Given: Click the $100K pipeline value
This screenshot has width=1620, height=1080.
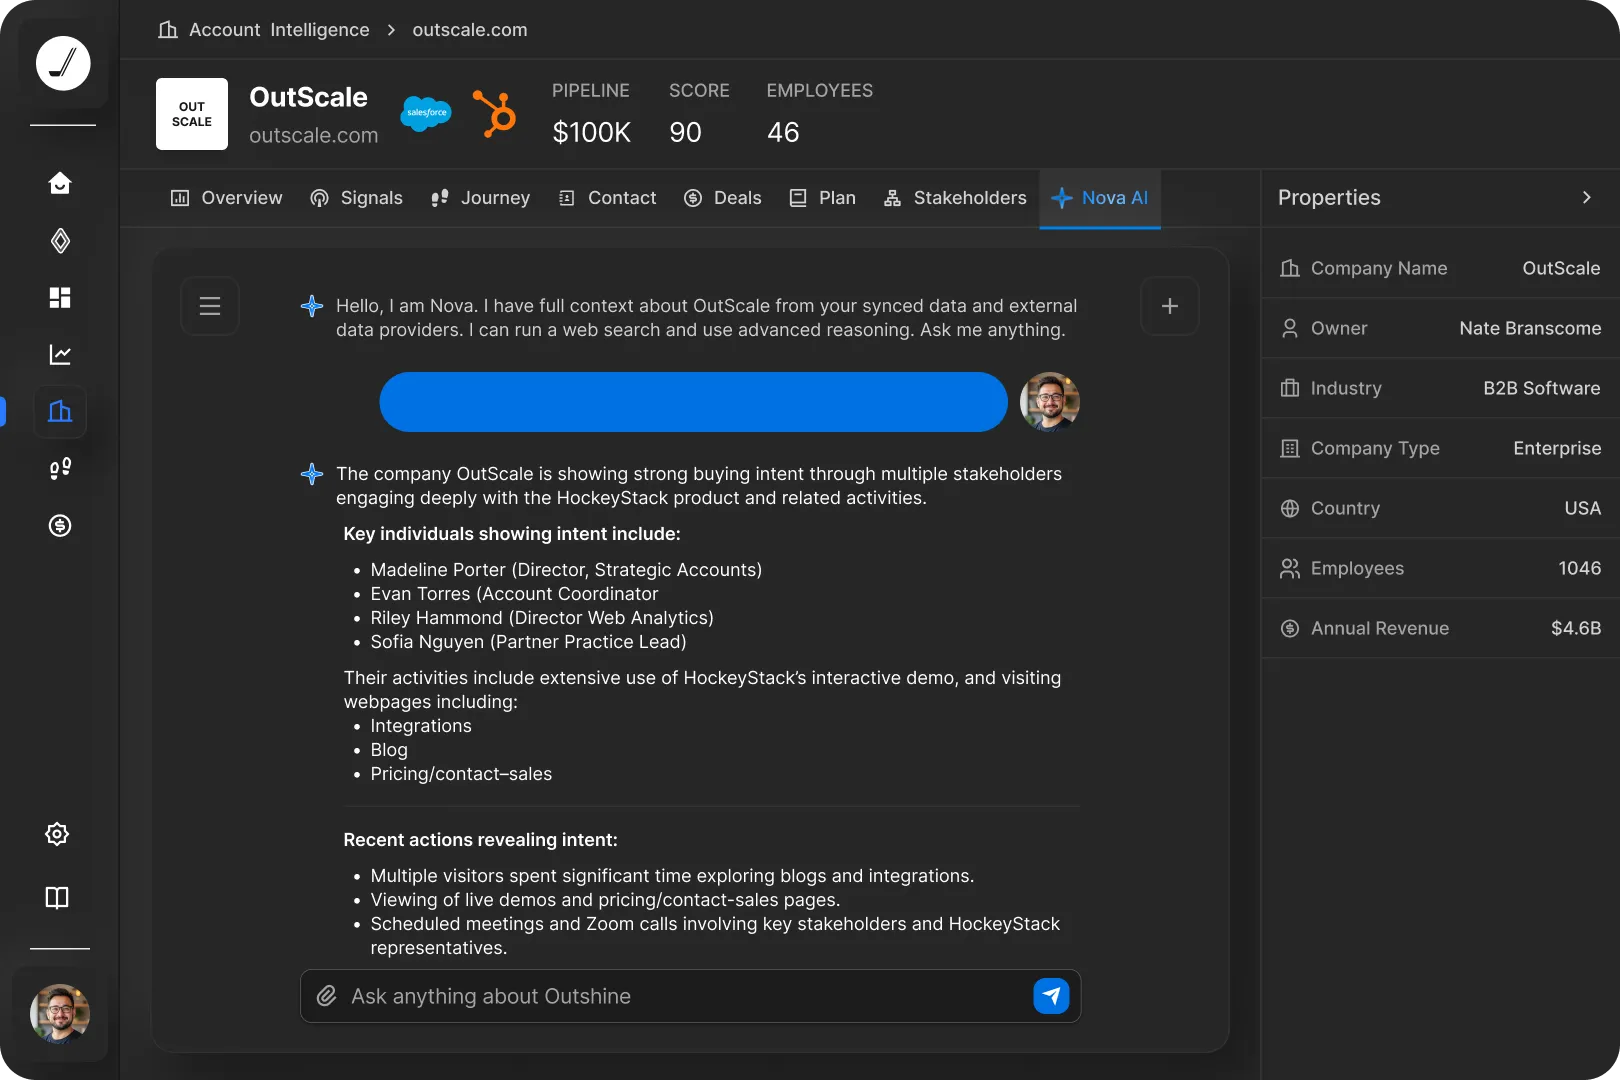Looking at the screenshot, I should (x=592, y=132).
